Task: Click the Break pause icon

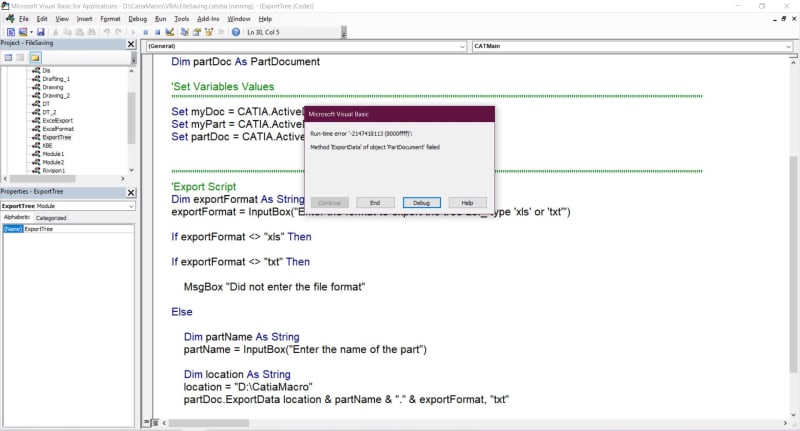Action: coord(145,32)
